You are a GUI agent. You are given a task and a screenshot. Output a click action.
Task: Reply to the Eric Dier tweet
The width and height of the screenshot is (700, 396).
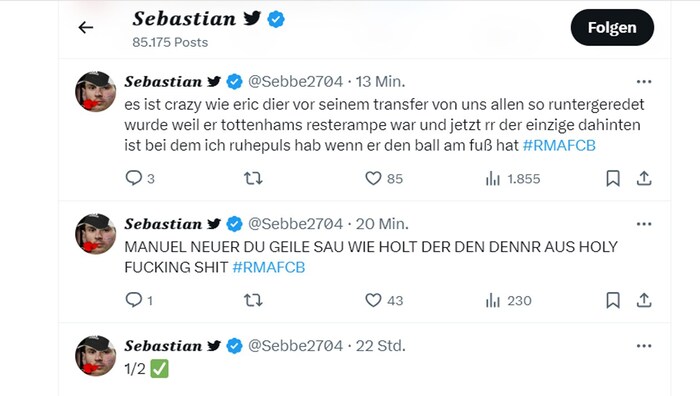133,178
